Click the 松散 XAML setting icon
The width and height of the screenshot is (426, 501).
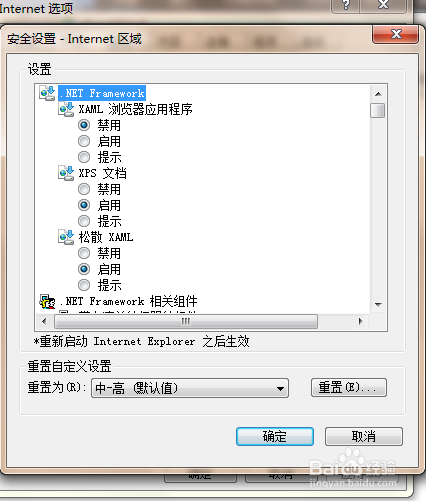[66, 237]
